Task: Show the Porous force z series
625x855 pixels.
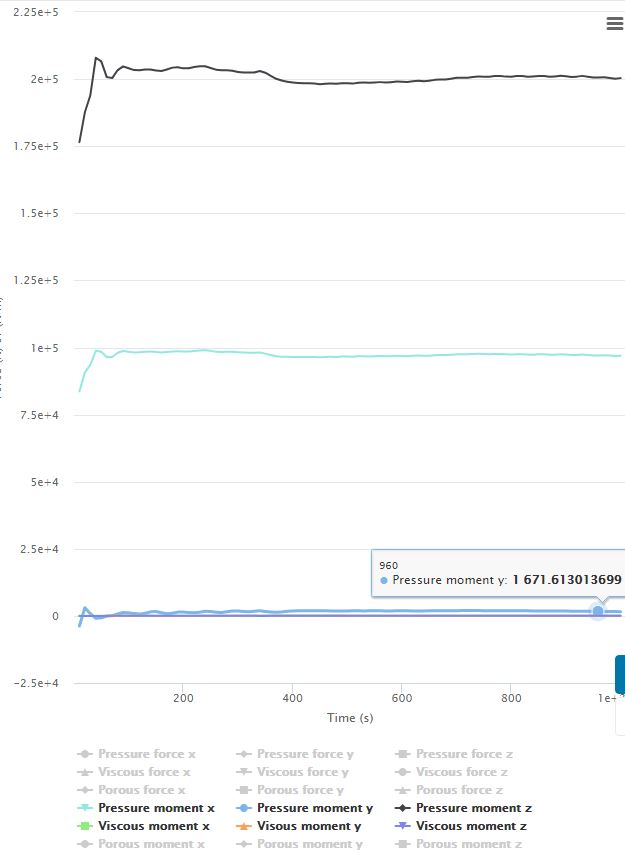Action: (x=459, y=790)
